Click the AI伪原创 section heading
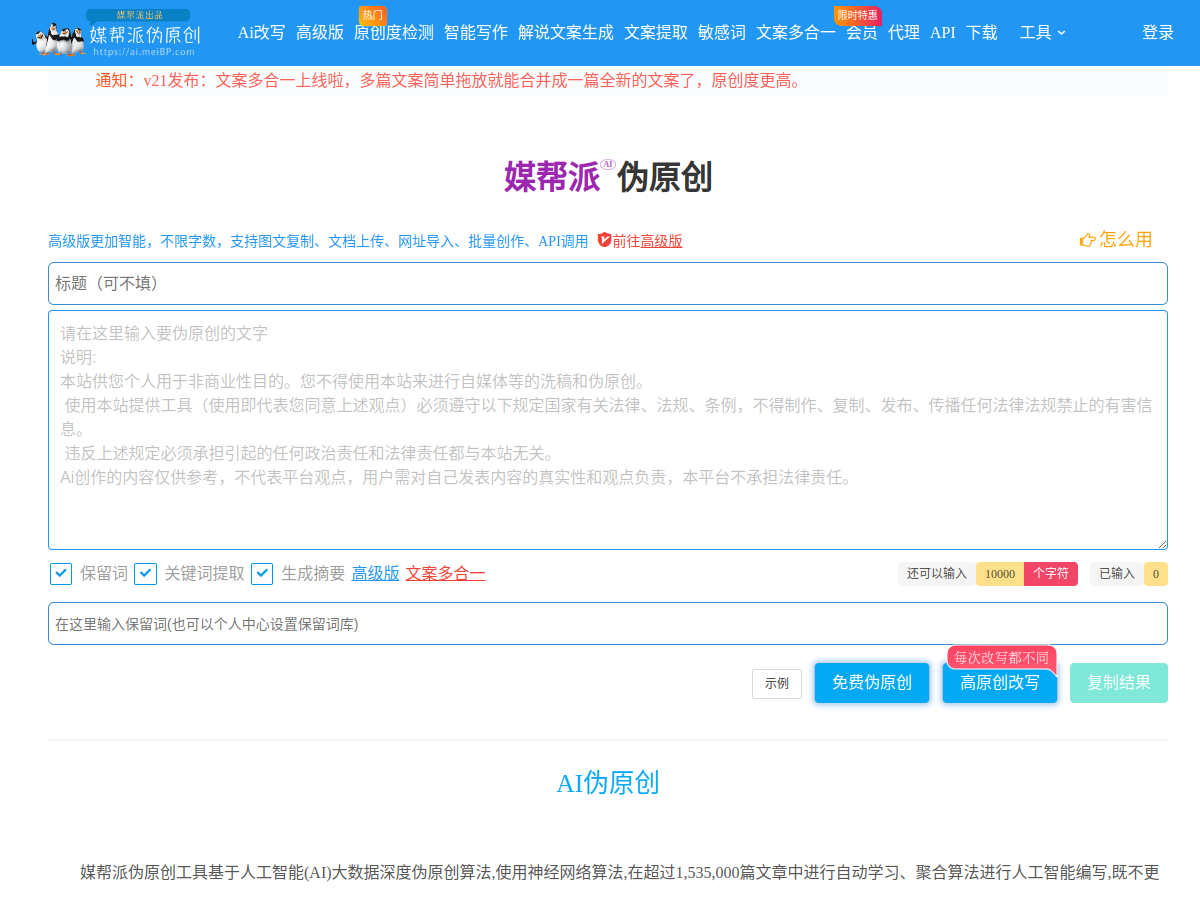The height and width of the screenshot is (900, 1200). (608, 783)
